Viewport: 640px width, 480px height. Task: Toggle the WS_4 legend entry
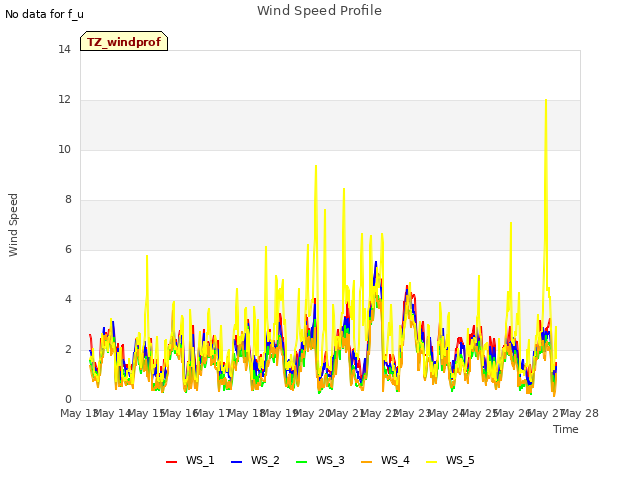coord(385,460)
